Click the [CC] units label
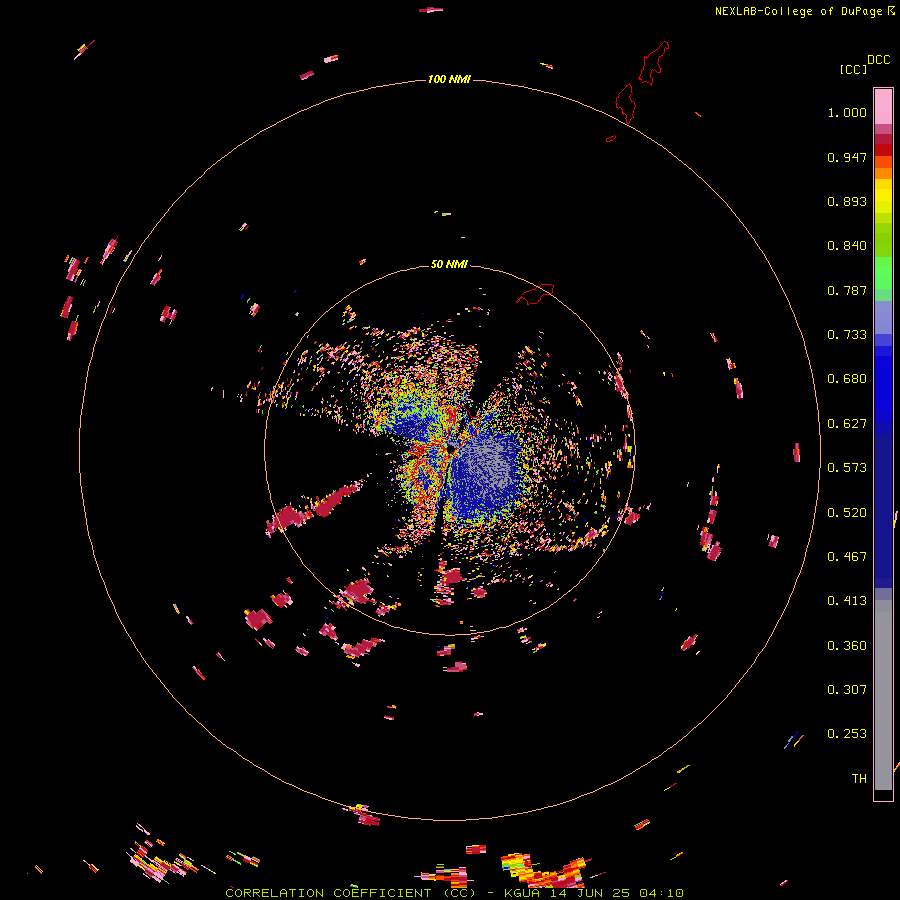 (x=853, y=69)
